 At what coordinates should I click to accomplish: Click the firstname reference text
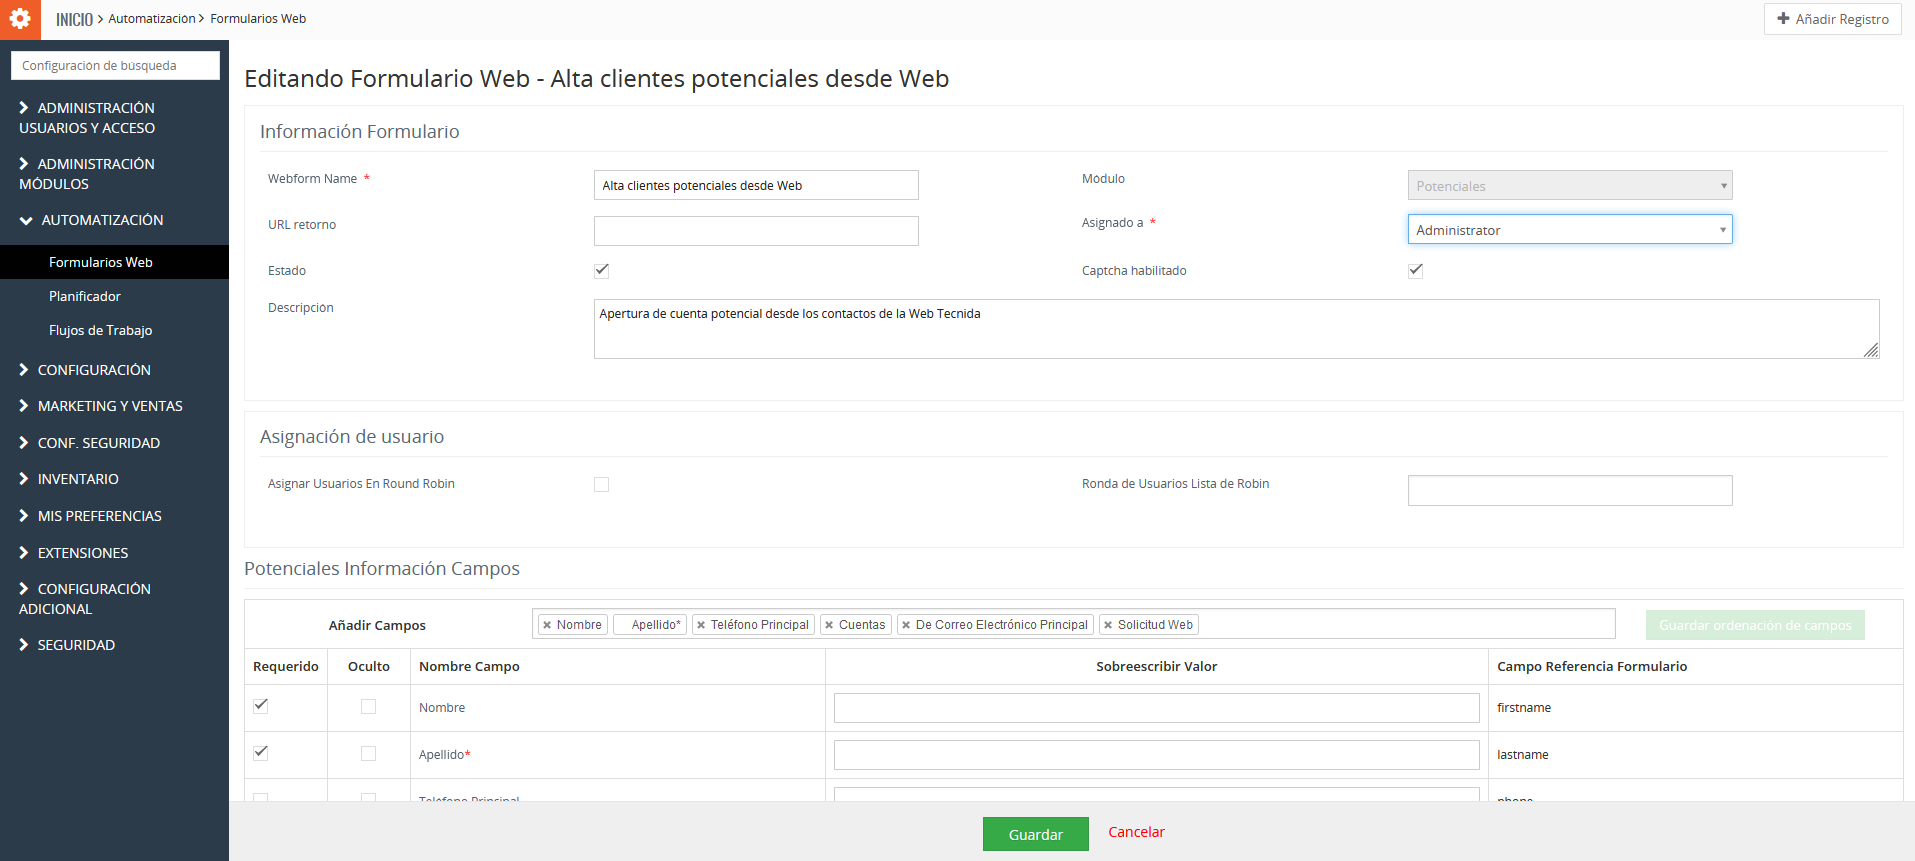1524,708
